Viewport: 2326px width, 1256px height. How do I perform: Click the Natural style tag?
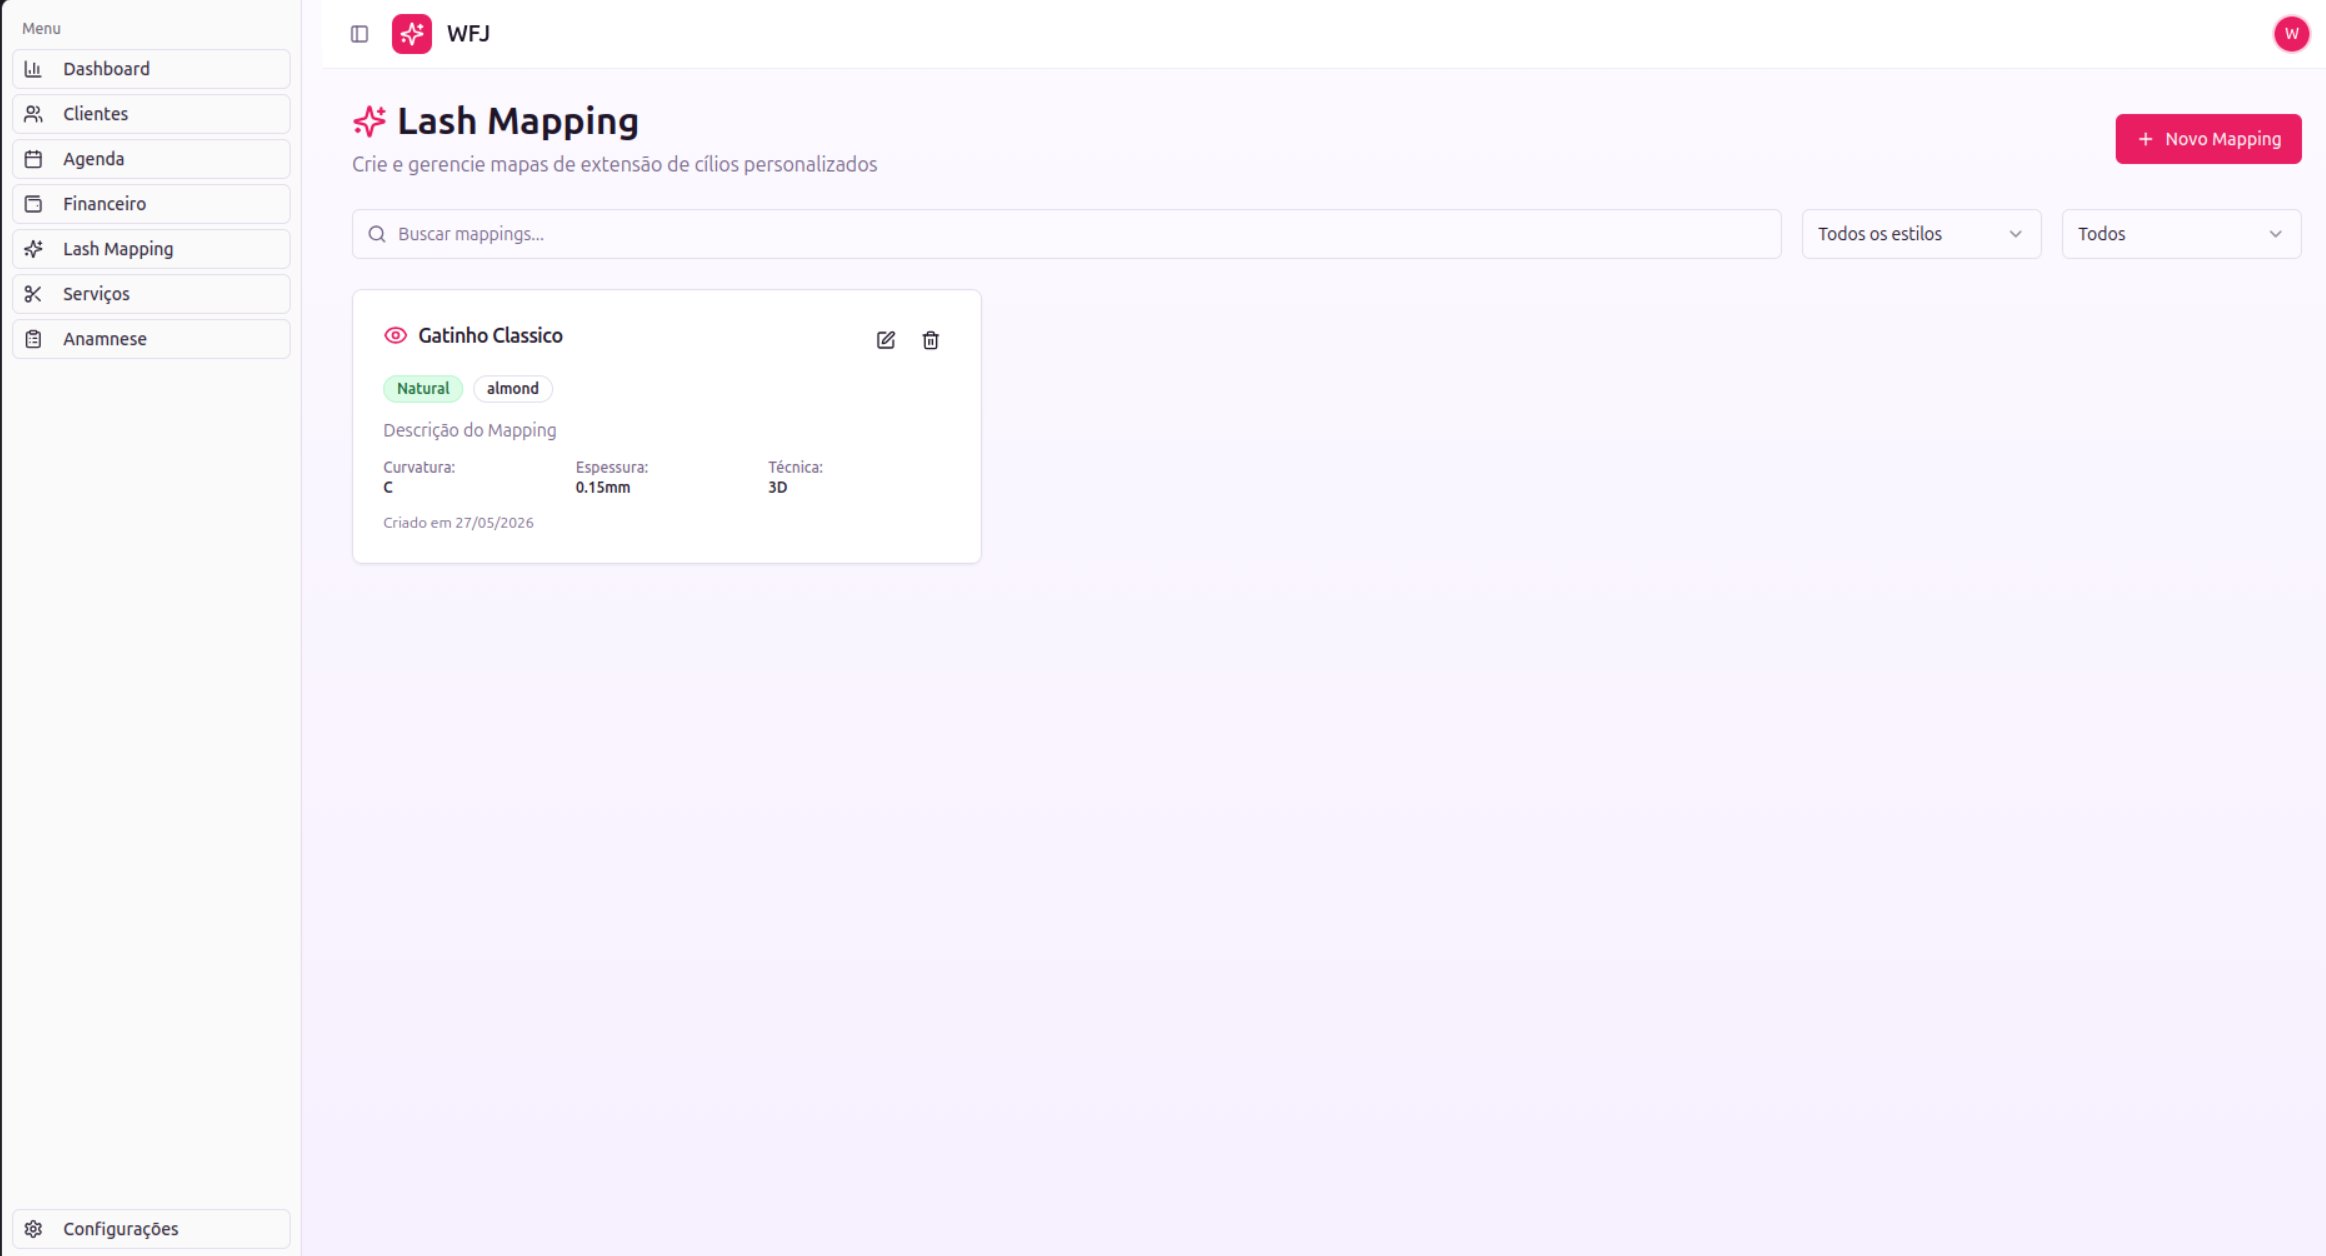pyautogui.click(x=423, y=389)
